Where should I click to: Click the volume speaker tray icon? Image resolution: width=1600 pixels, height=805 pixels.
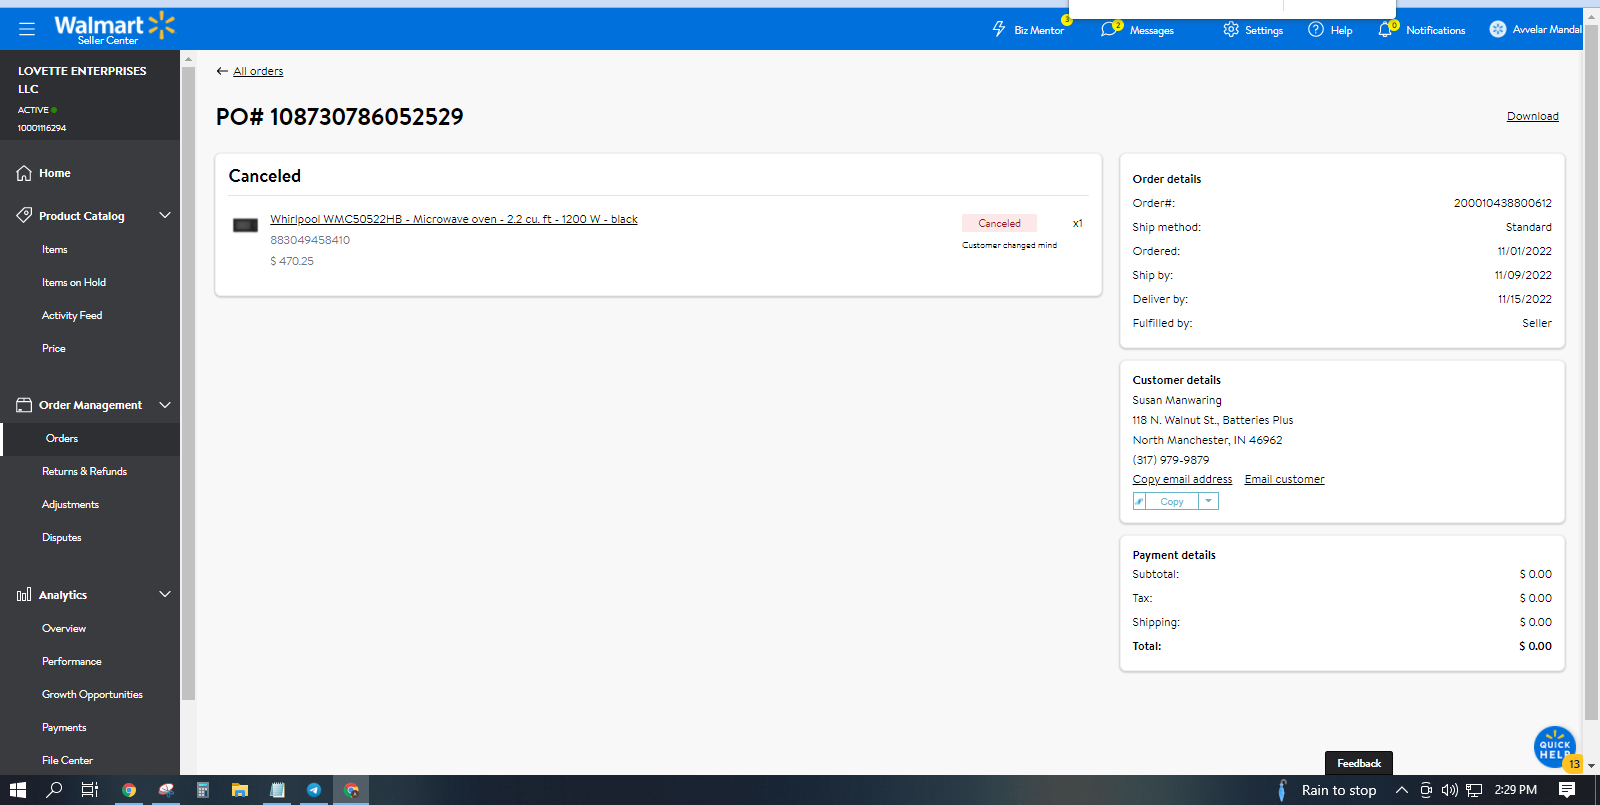[1450, 790]
